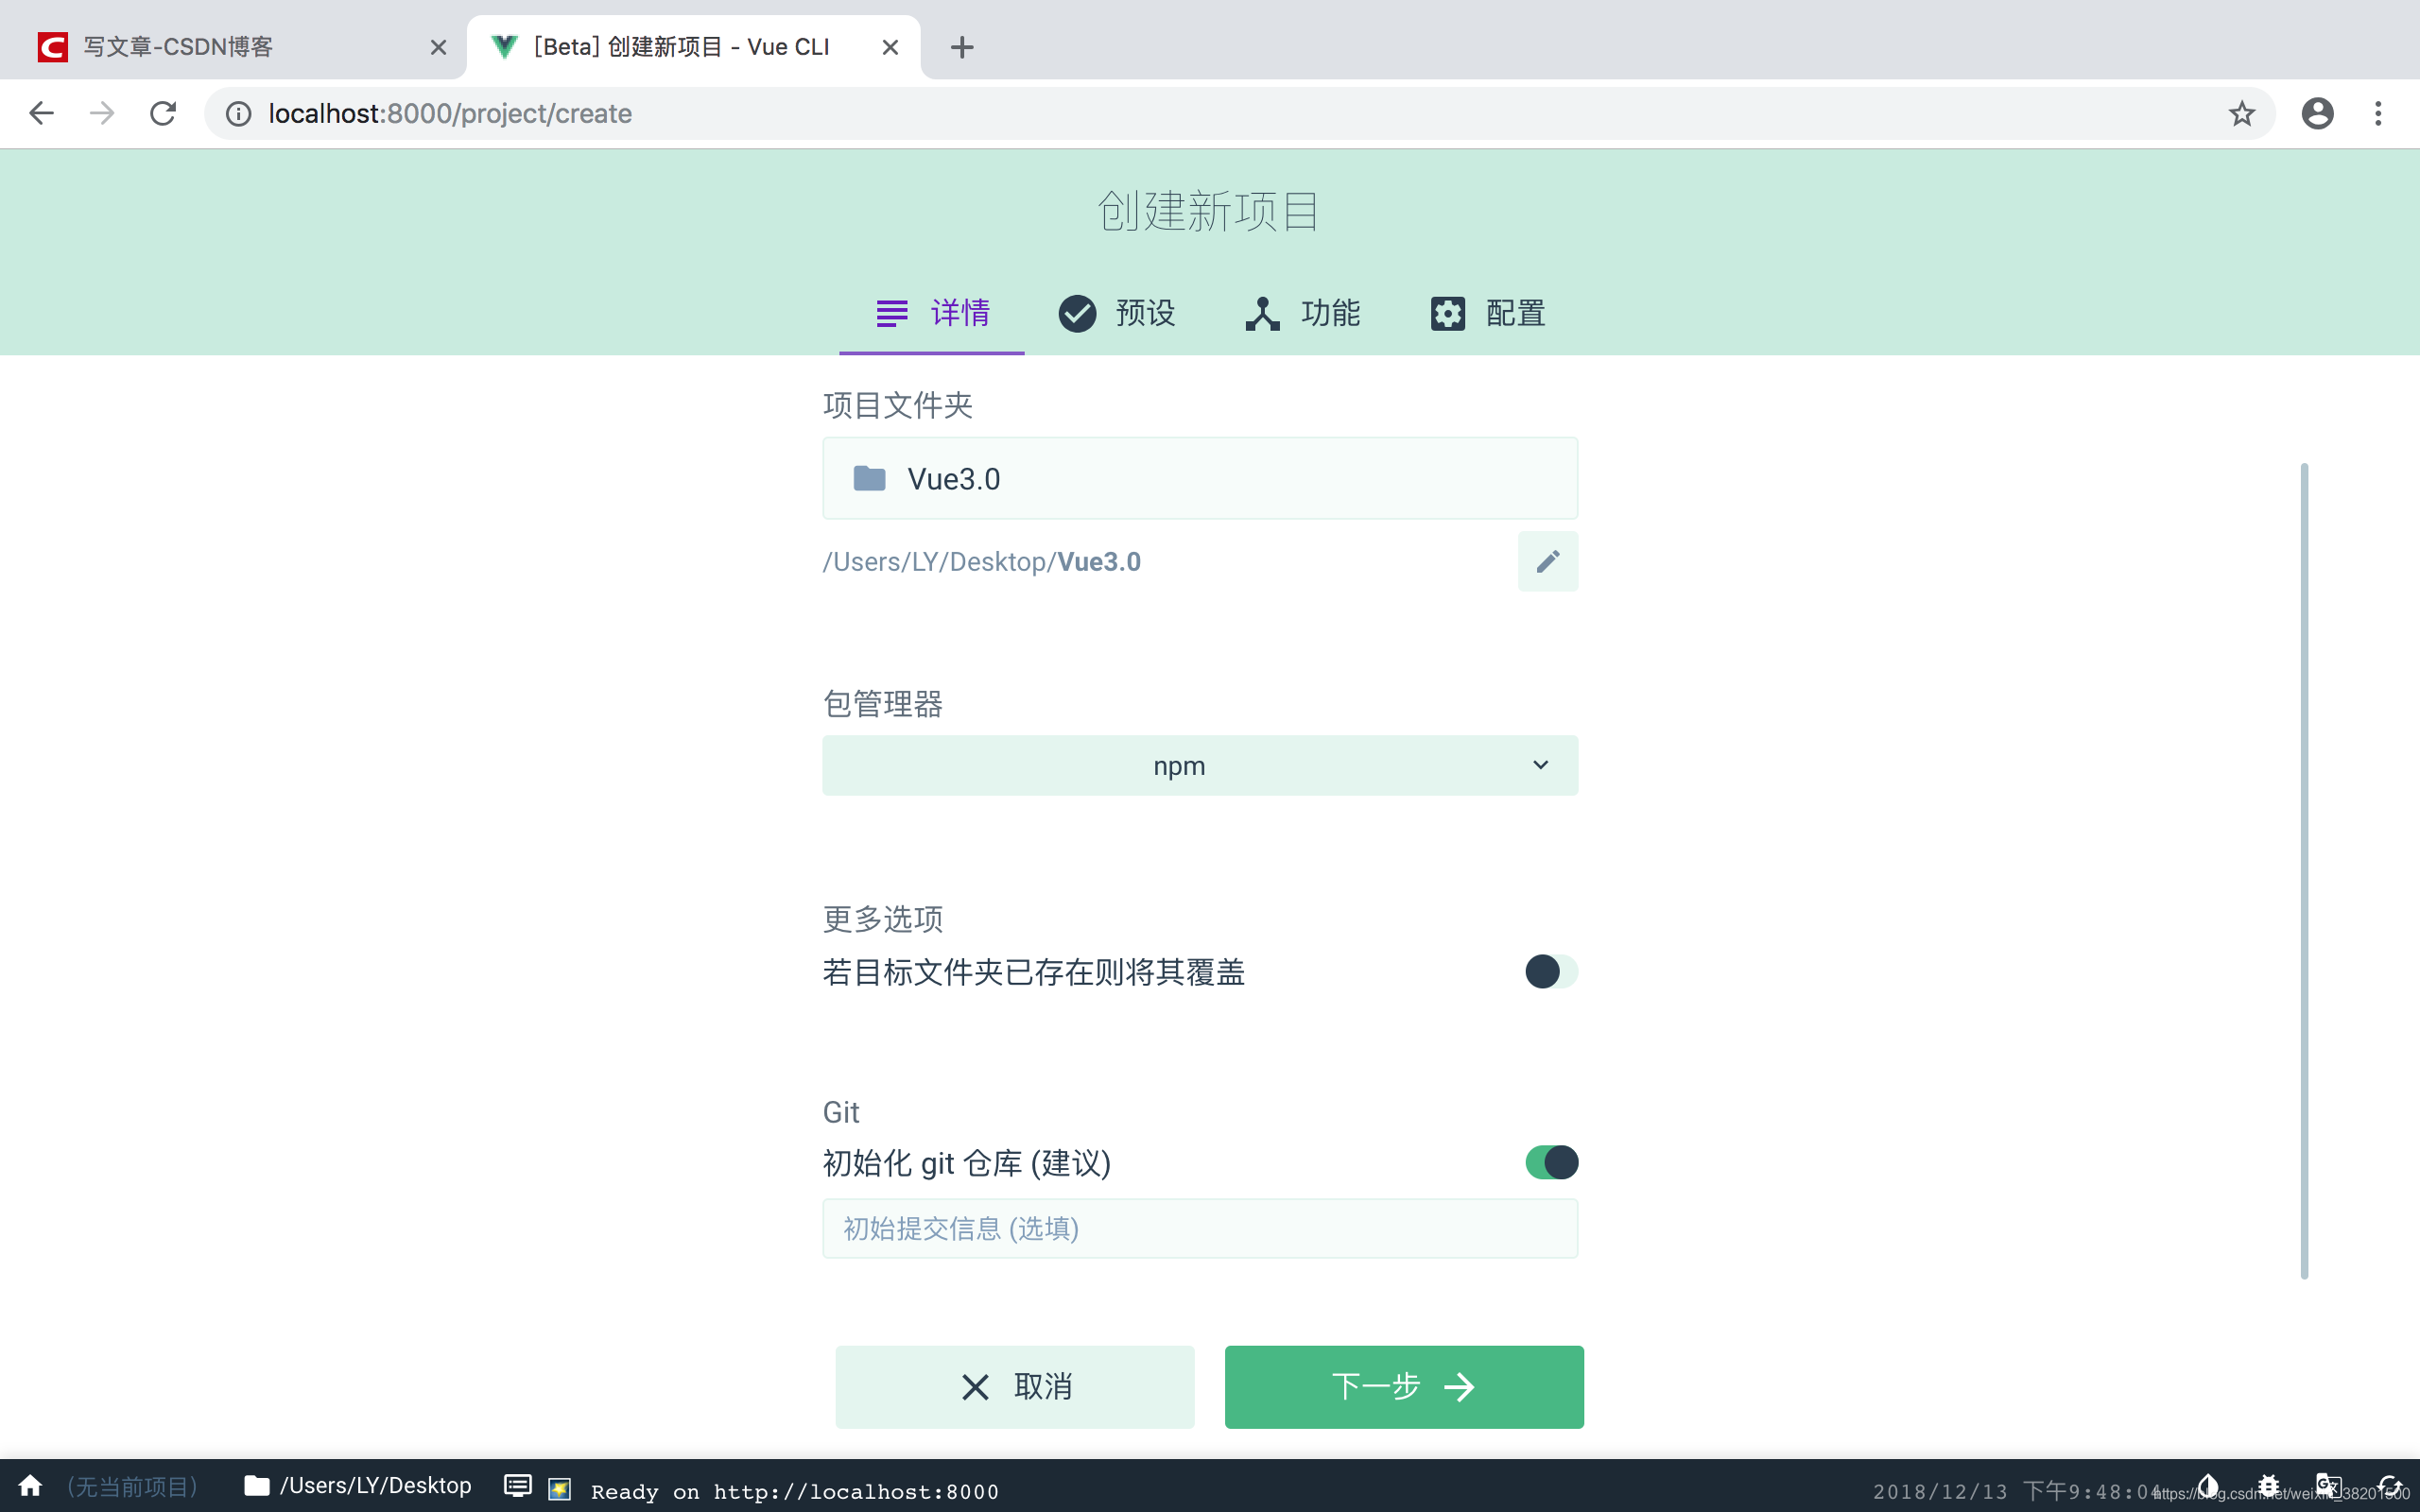This screenshot has height=1512, width=2420.
Task: Click the 更多选项 section label
Action: pyautogui.click(x=883, y=918)
